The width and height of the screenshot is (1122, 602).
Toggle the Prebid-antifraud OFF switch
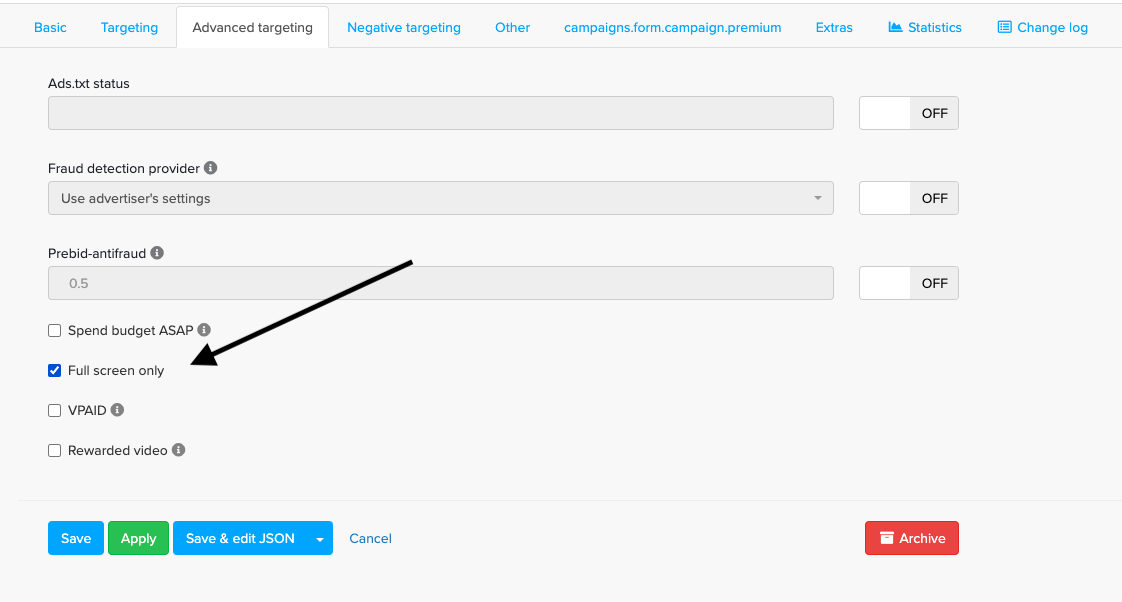[x=908, y=283]
